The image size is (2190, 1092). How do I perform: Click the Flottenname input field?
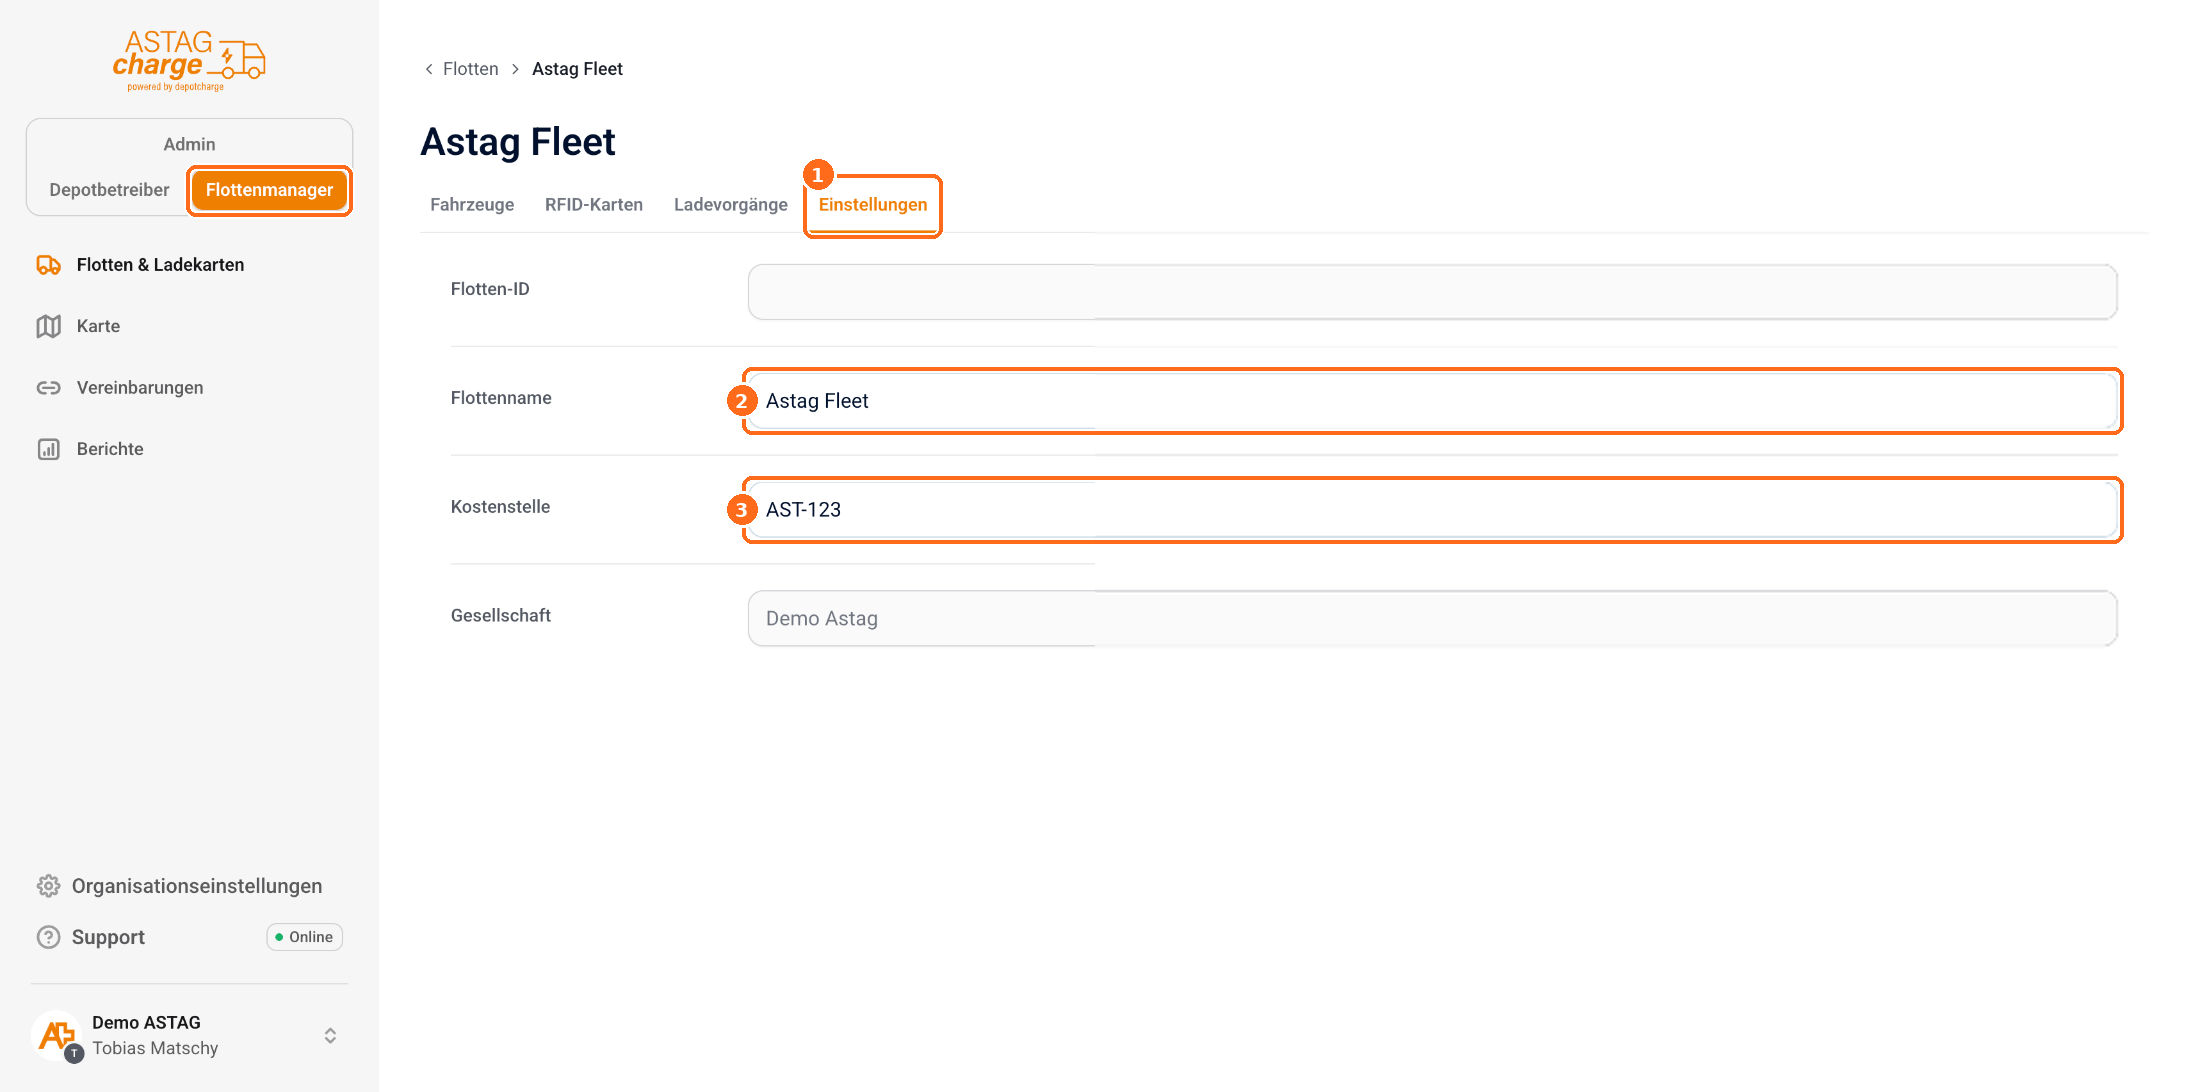point(1432,401)
